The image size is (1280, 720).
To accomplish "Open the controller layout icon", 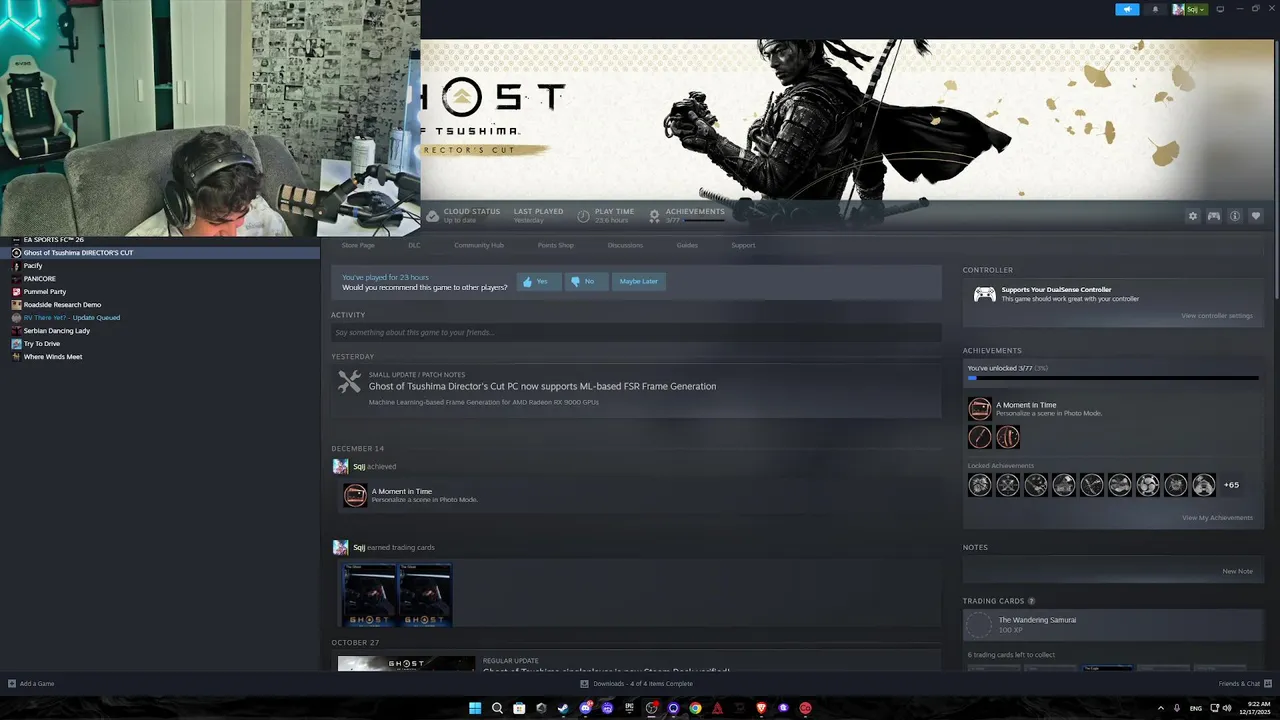I will click(1214, 216).
